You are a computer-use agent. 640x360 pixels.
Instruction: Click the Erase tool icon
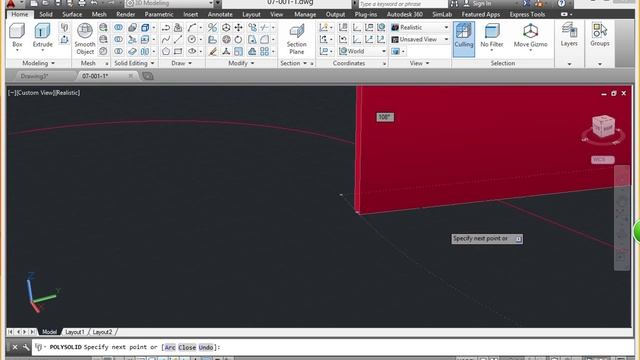(213, 51)
